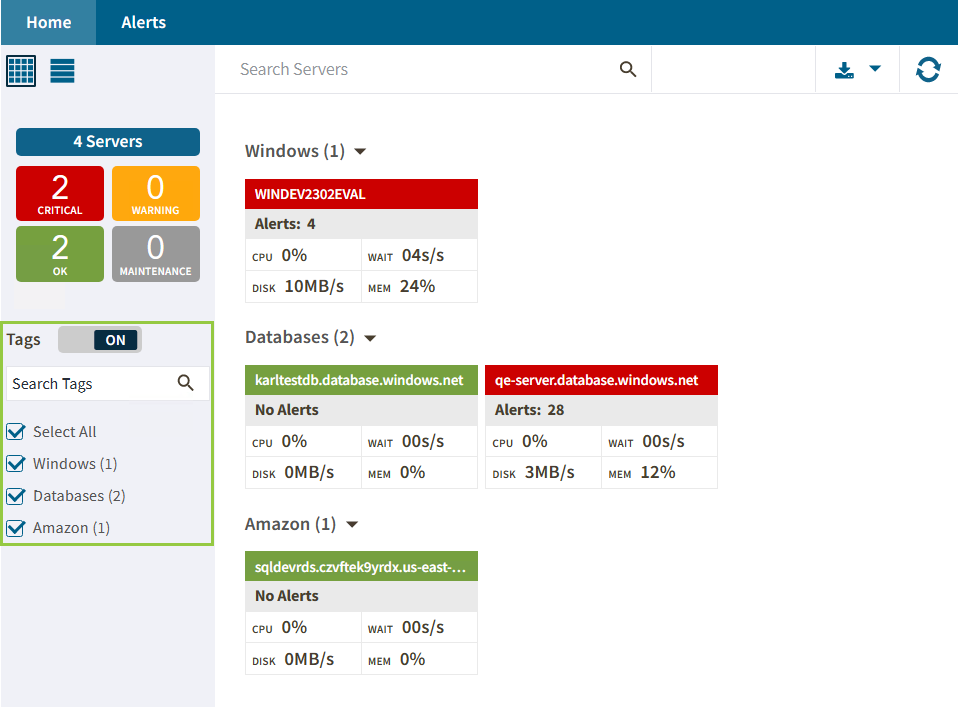Go to the Home tab

click(48, 22)
